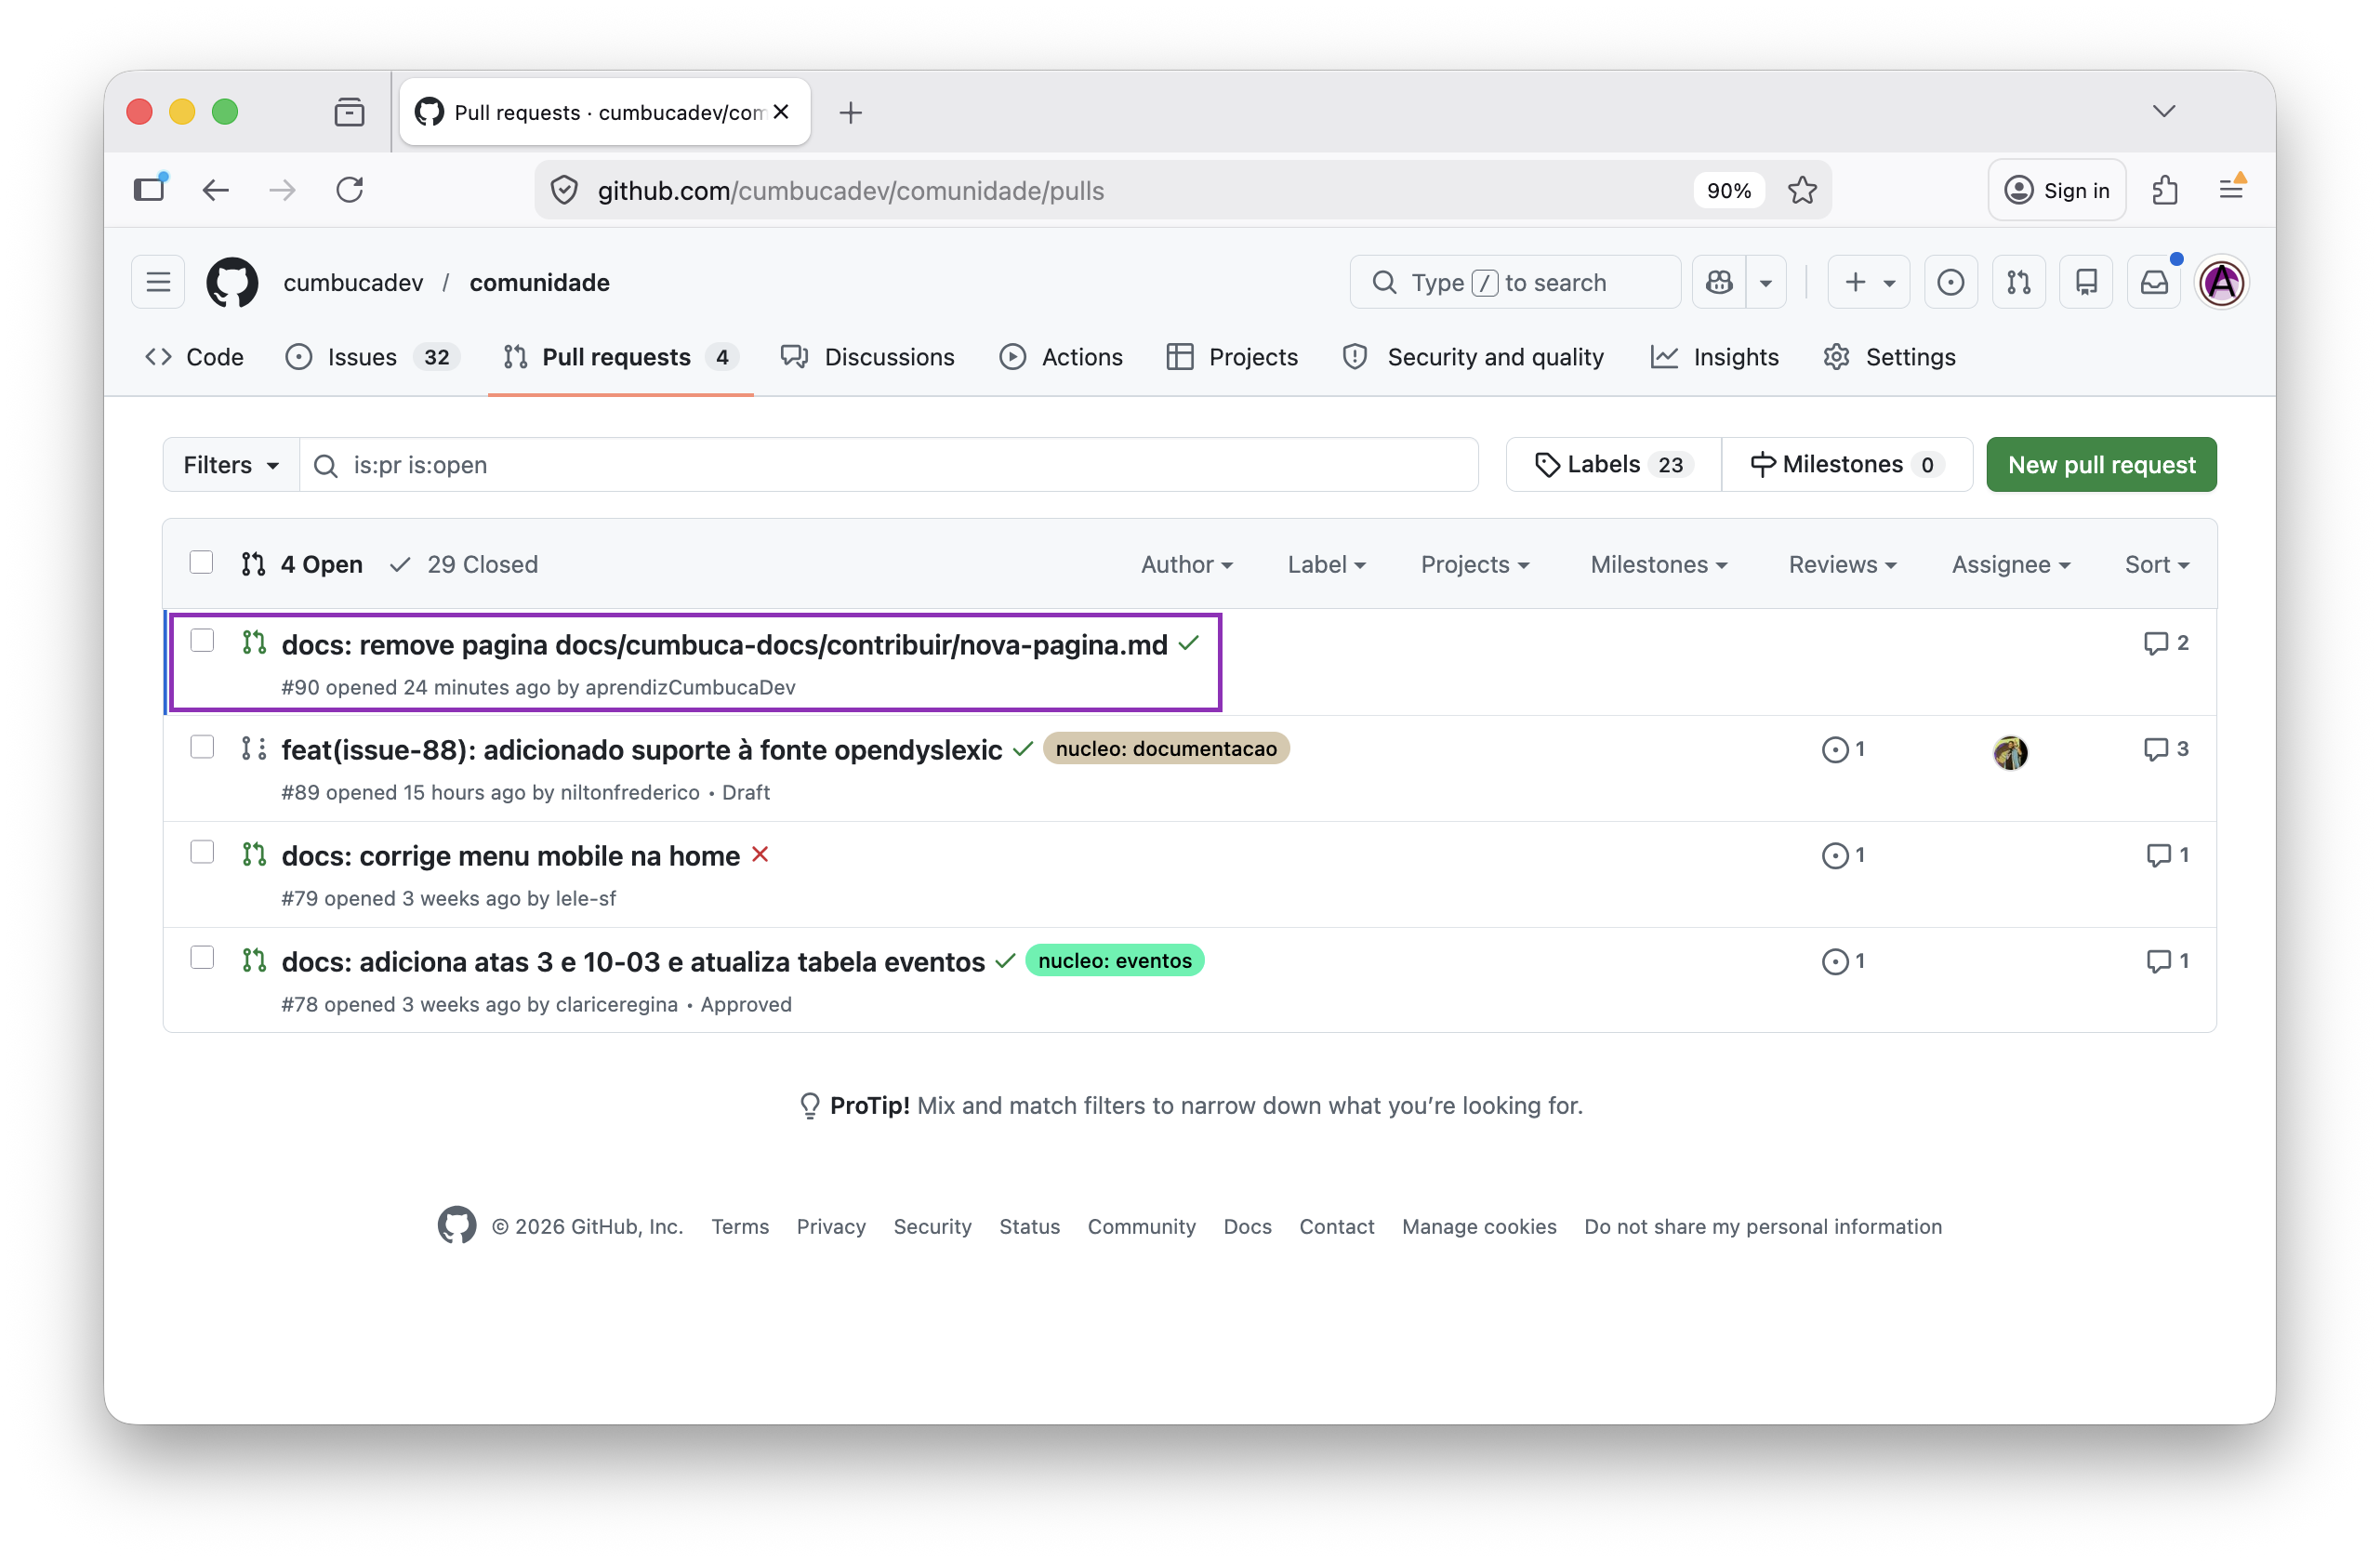Open the GitHub global navigation menu
This screenshot has width=2380, height=1562.
tap(158, 283)
